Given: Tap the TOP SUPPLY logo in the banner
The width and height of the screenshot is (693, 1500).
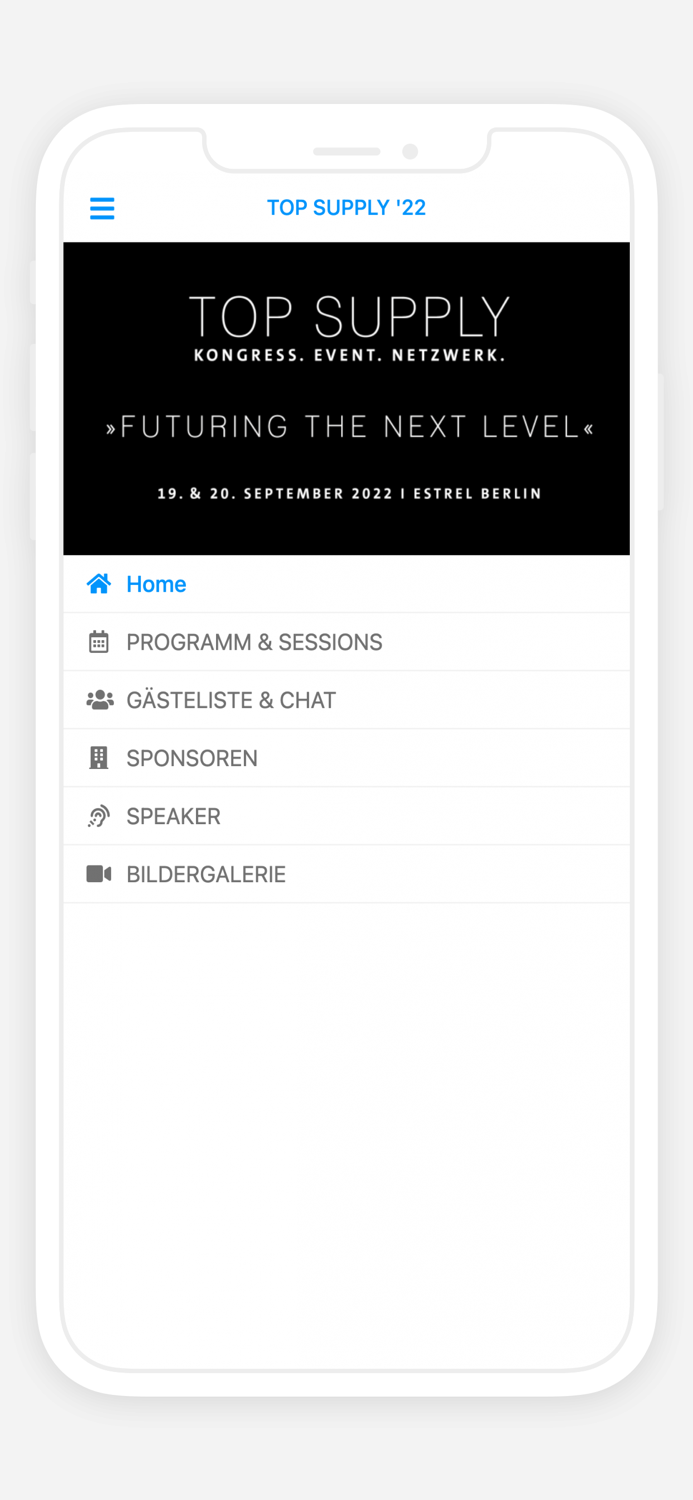Looking at the screenshot, I should point(348,318).
